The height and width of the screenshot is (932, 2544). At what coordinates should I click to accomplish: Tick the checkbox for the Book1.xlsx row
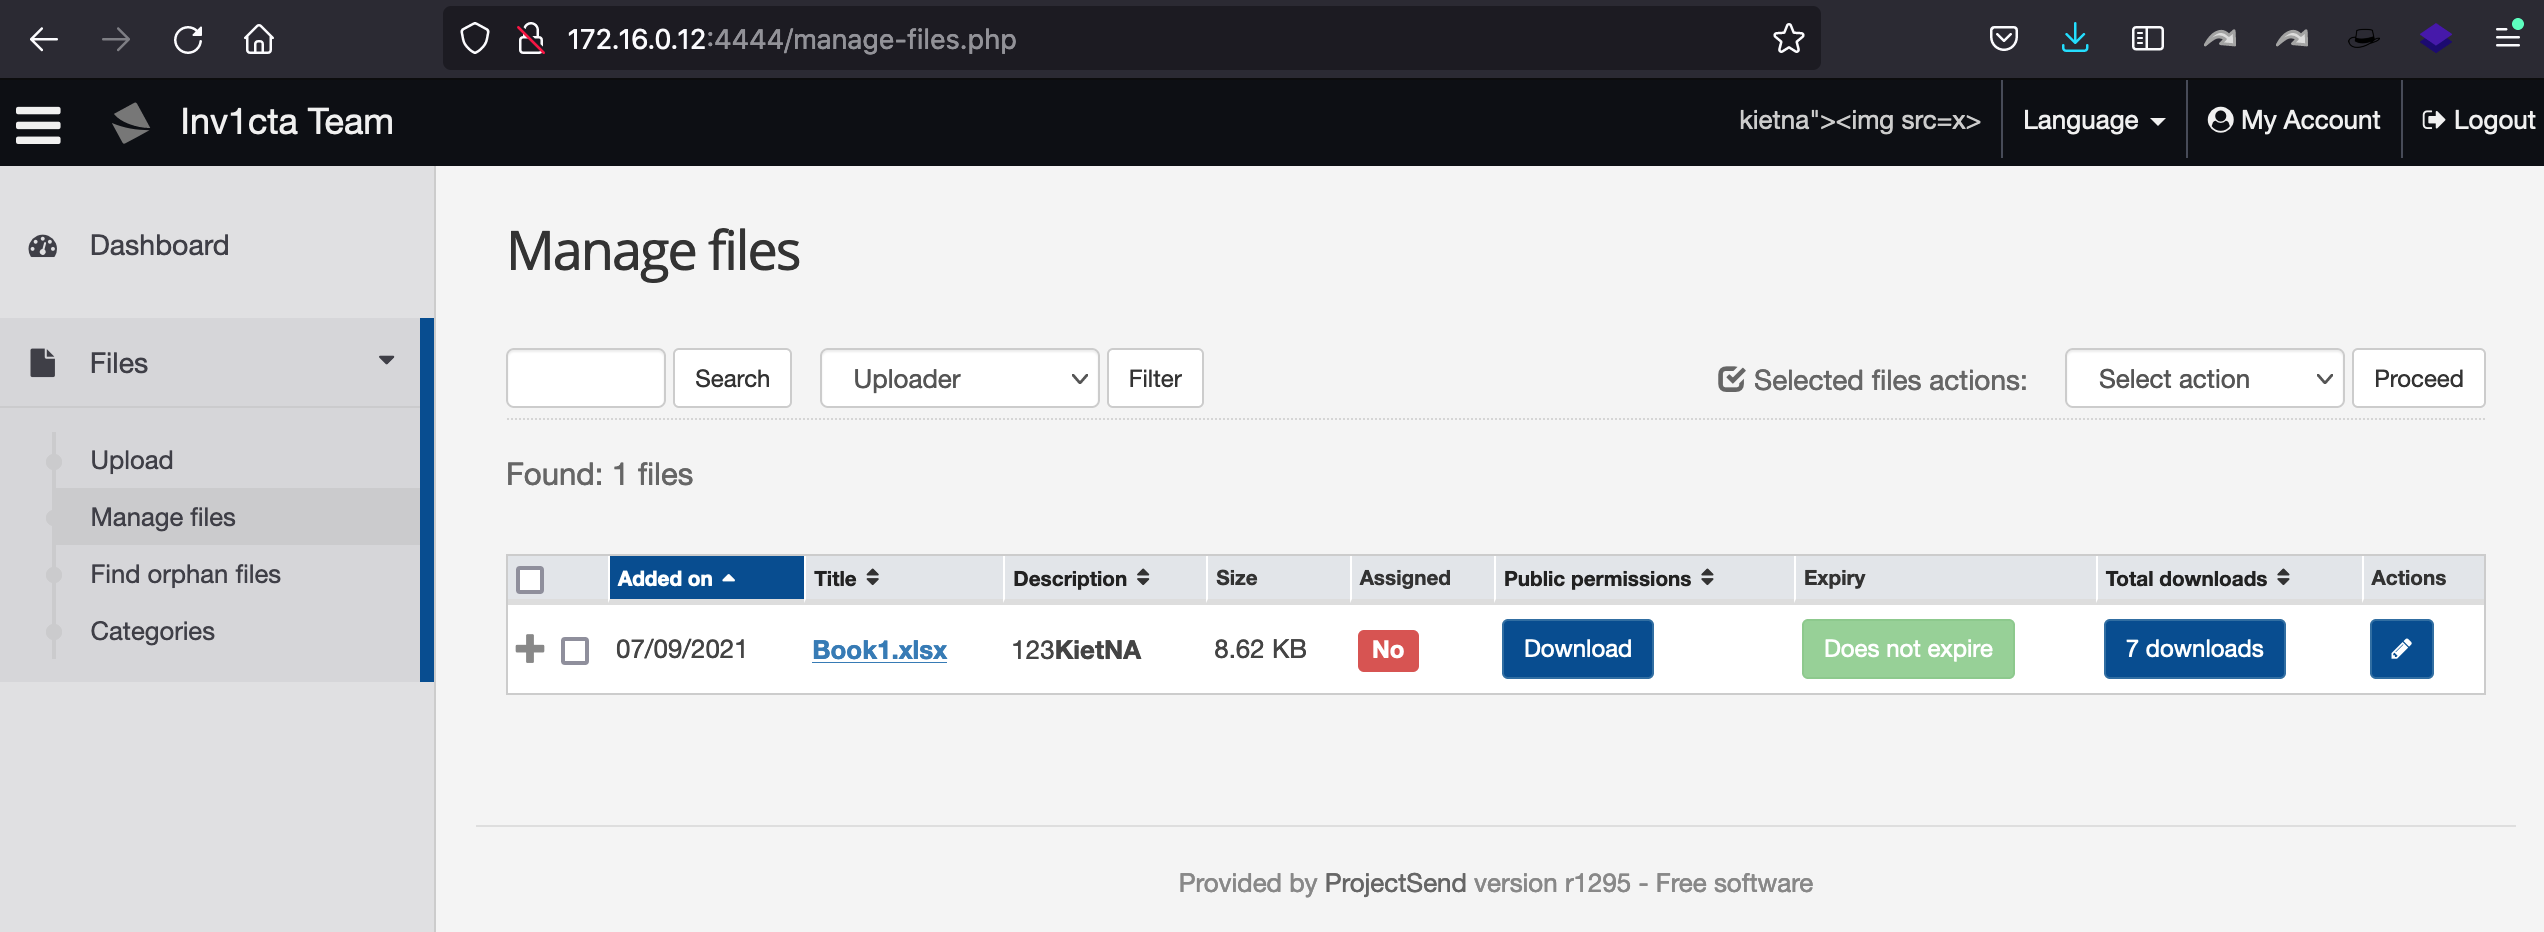point(575,650)
